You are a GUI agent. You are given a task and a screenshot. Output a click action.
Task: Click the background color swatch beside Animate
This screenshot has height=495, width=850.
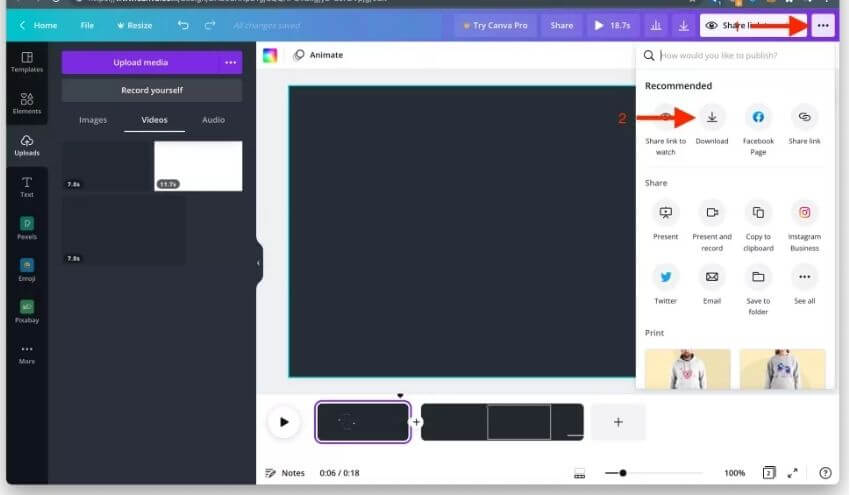point(270,55)
